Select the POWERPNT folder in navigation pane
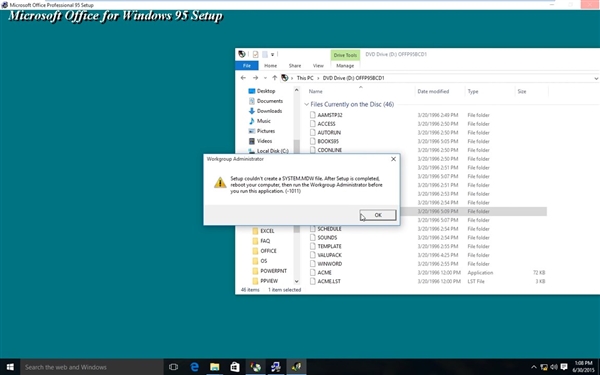 [x=269, y=271]
